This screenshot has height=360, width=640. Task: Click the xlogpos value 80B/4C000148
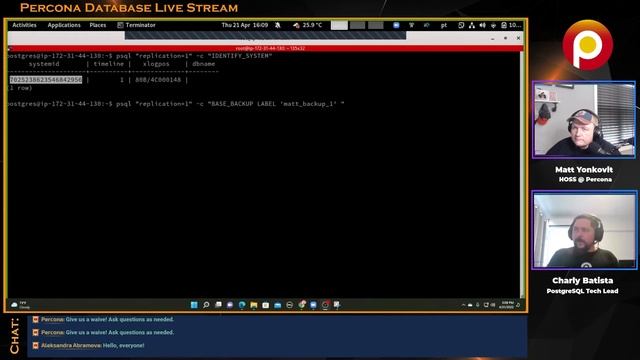click(x=158, y=80)
